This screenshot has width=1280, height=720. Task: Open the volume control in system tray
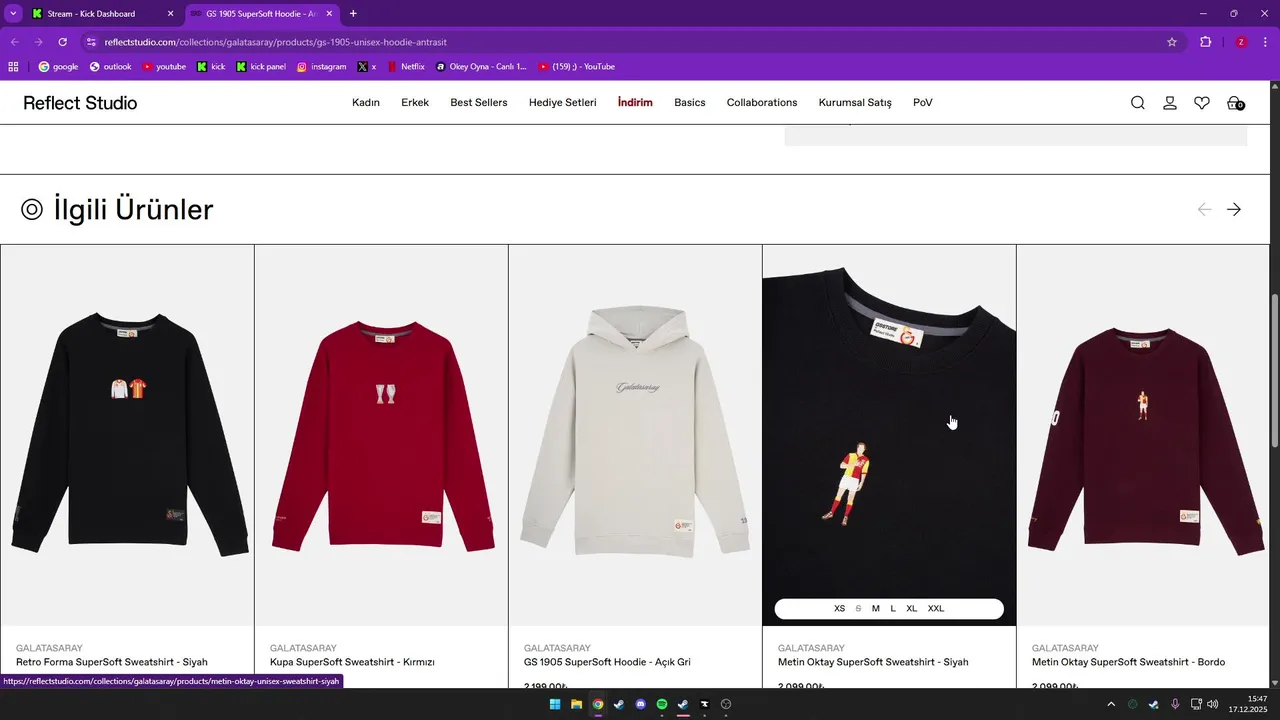coord(1213,704)
